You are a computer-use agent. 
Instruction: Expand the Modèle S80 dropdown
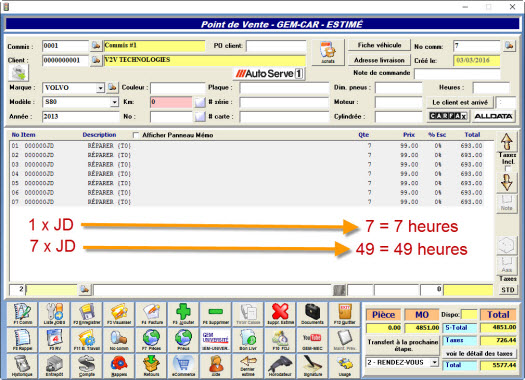coord(115,102)
